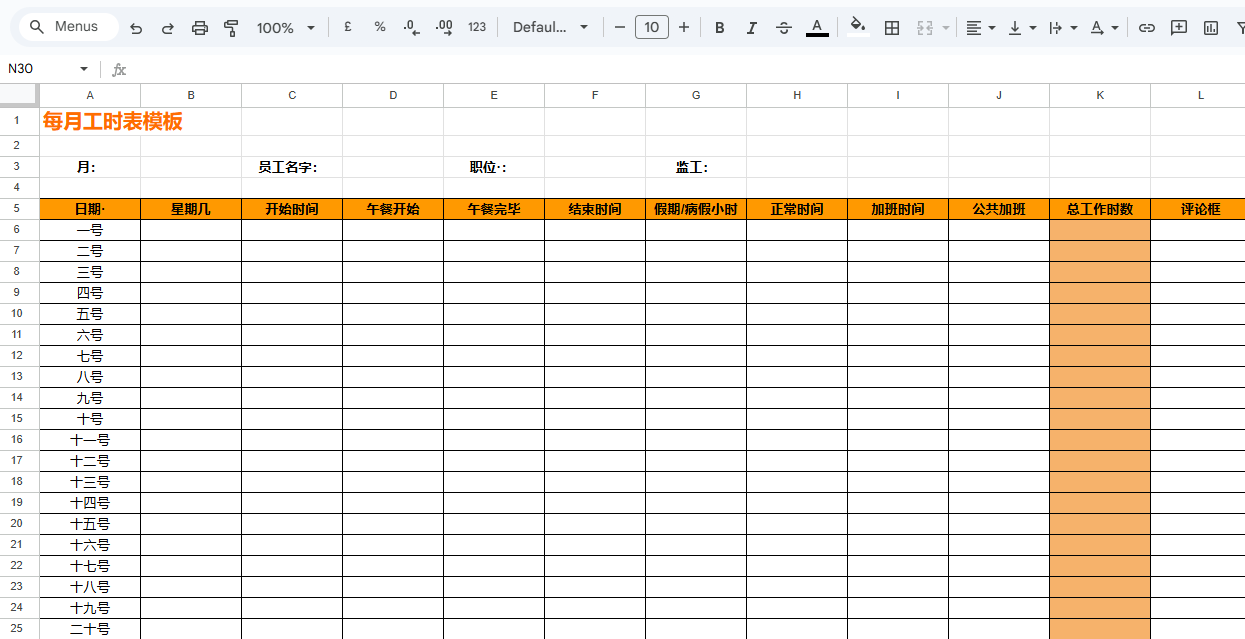This screenshot has height=639, width=1245.
Task: Select column K header
Action: pyautogui.click(x=1100, y=95)
